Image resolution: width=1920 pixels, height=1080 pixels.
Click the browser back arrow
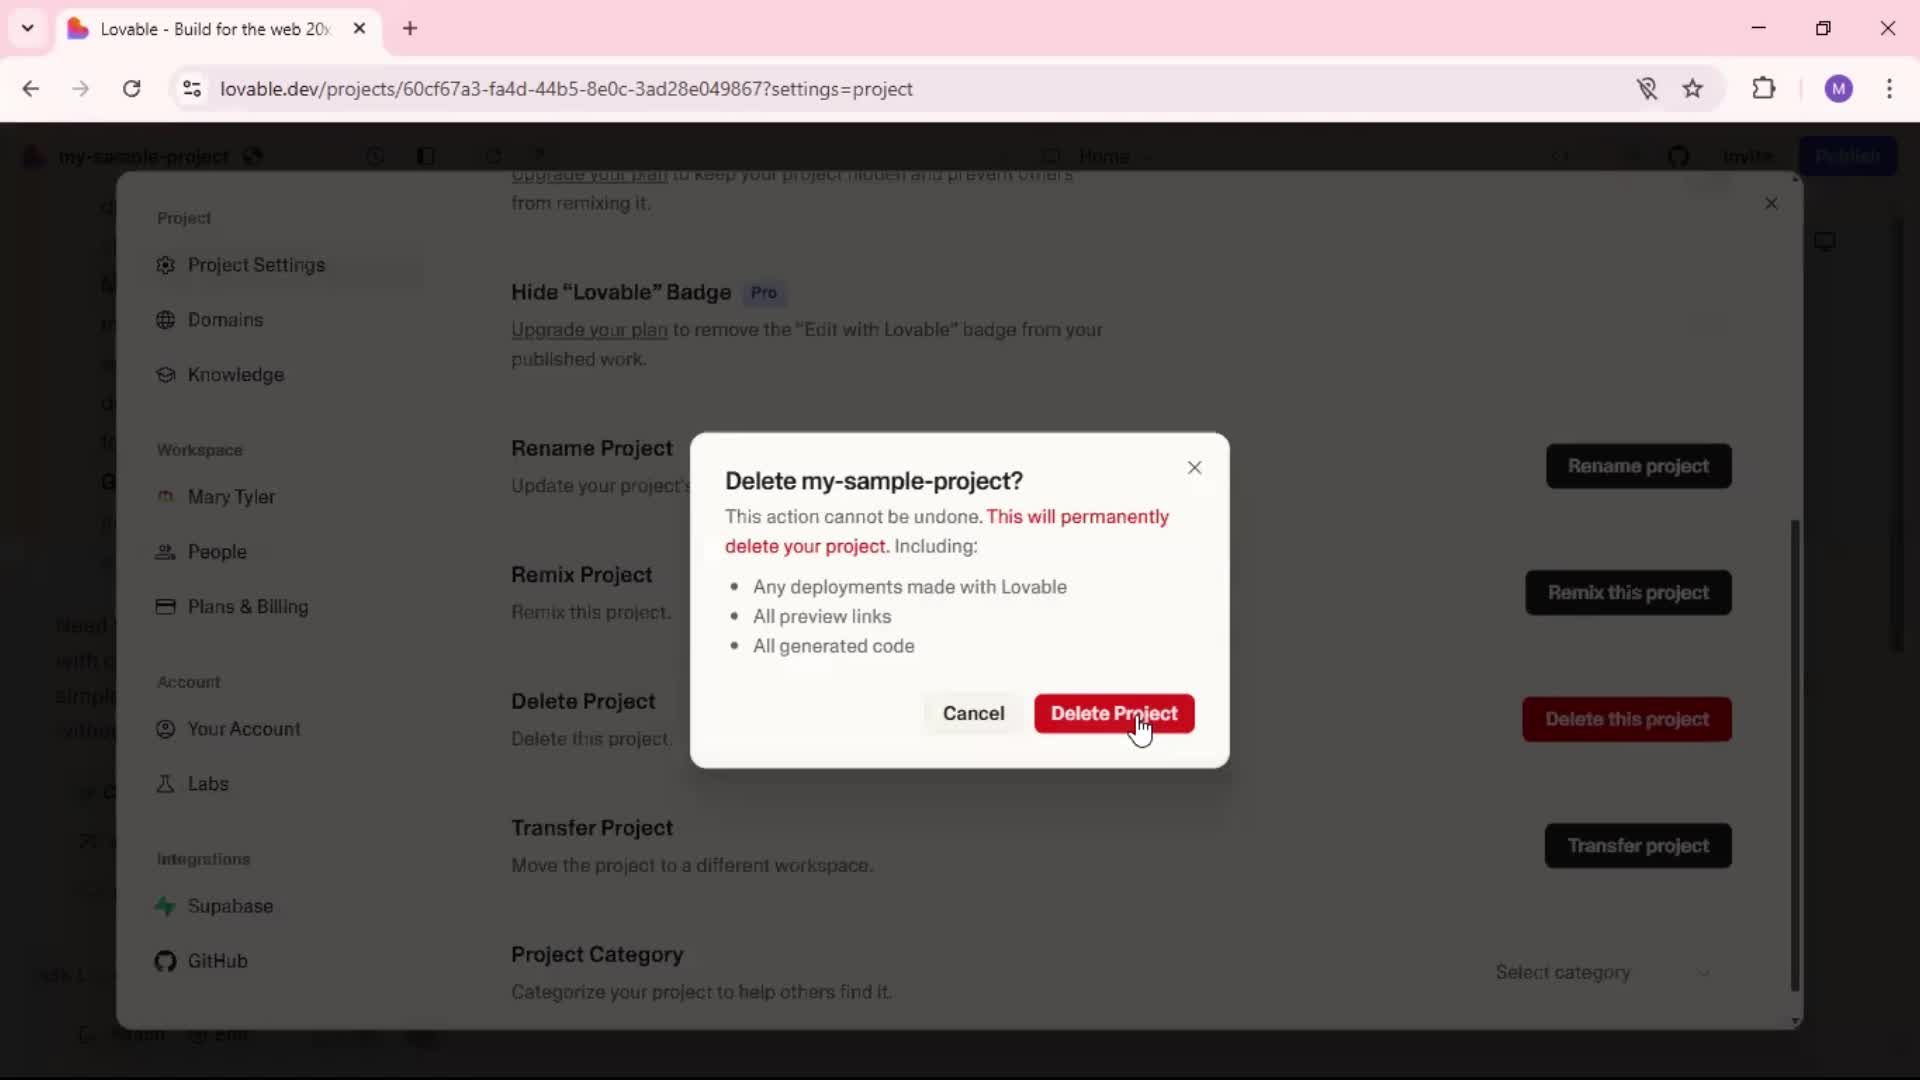coord(31,89)
